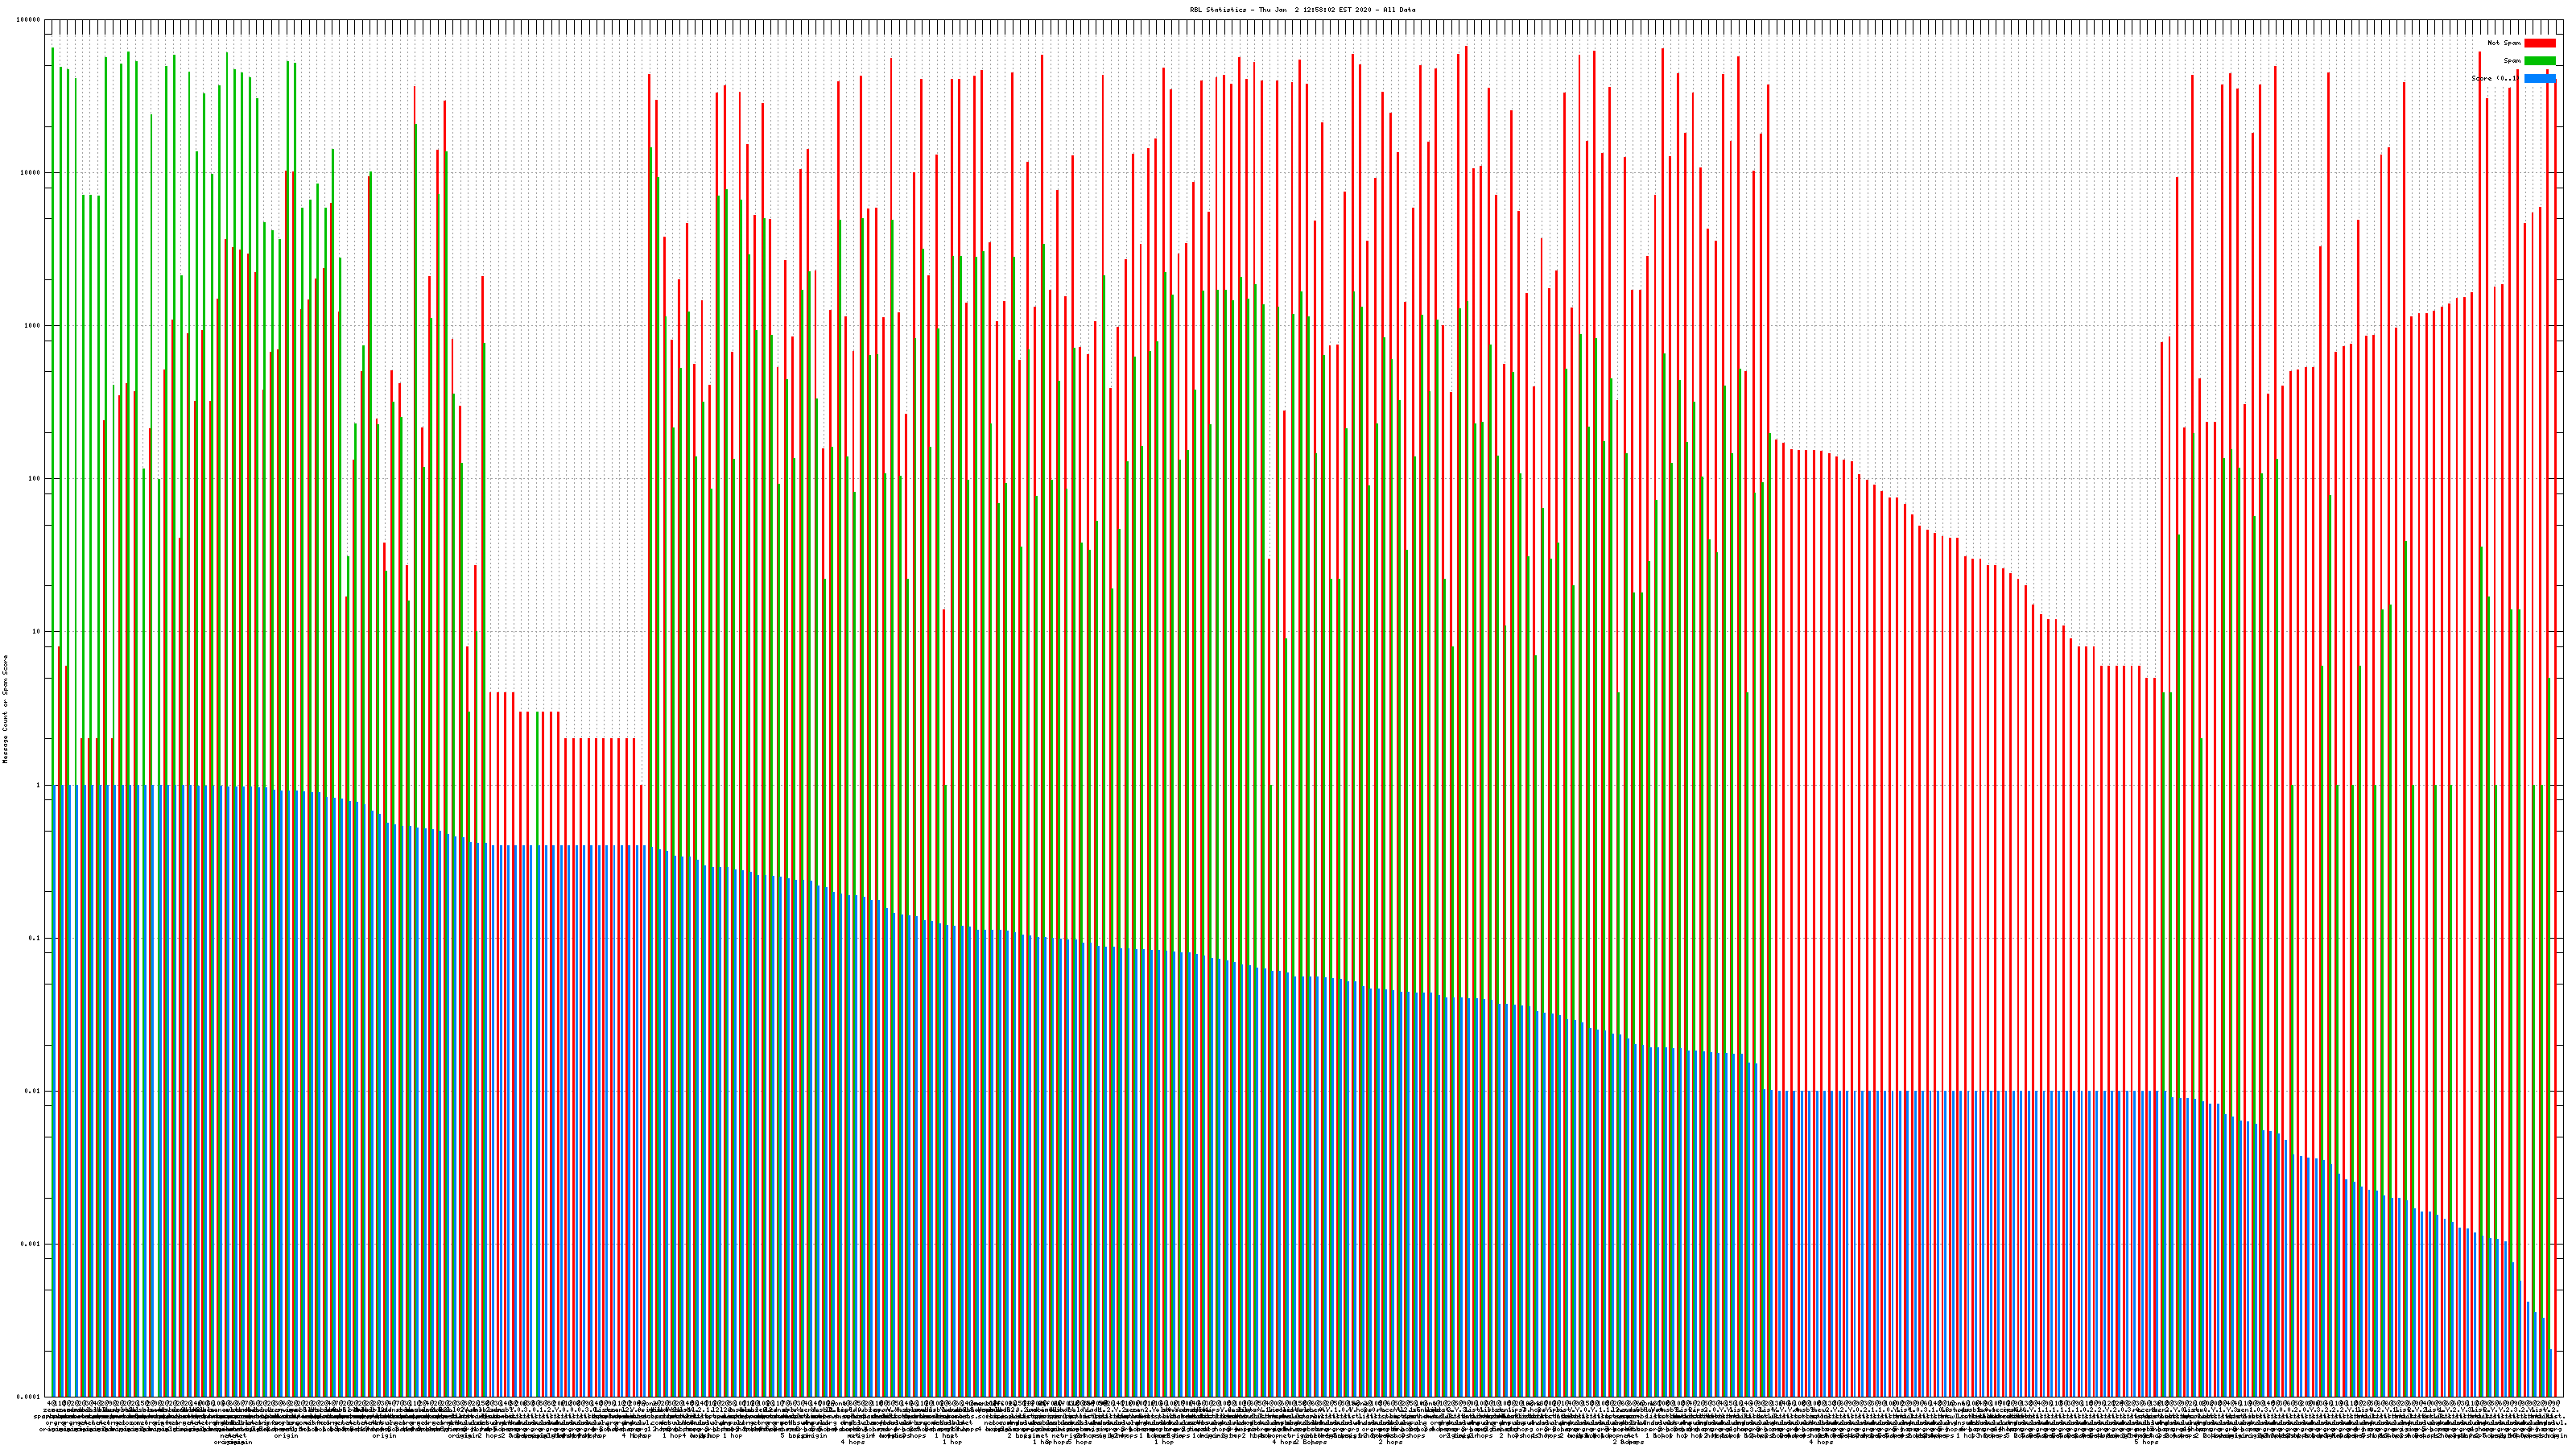
Task: Click the 'RBL Statistics' chart title
Action: click(1218, 10)
